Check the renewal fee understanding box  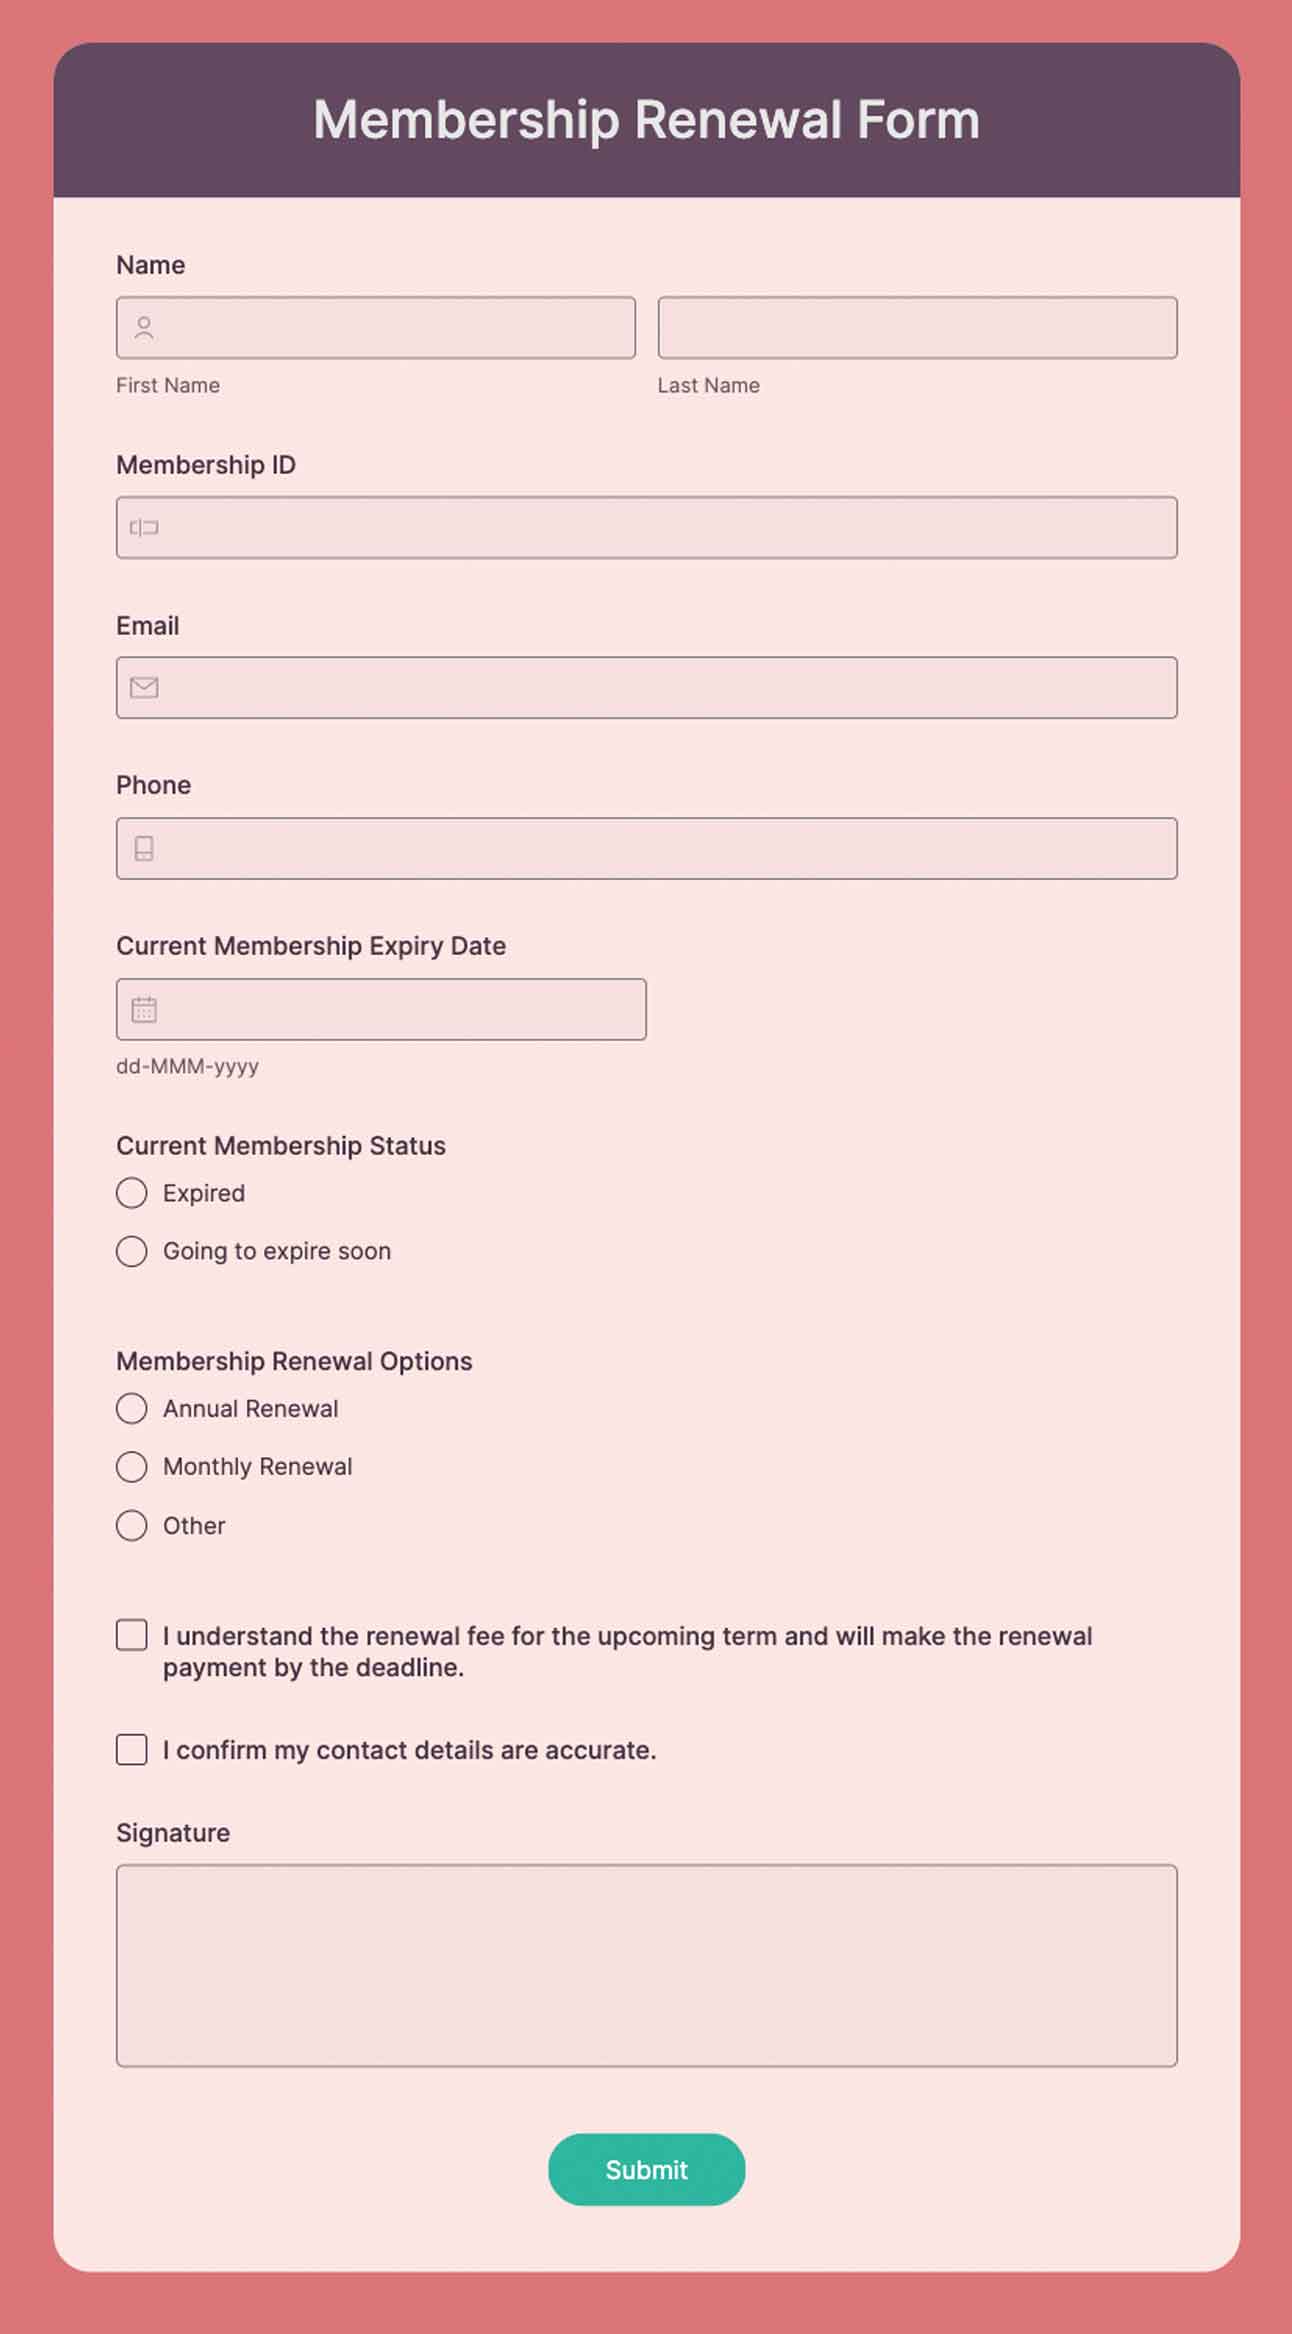[x=131, y=1635]
